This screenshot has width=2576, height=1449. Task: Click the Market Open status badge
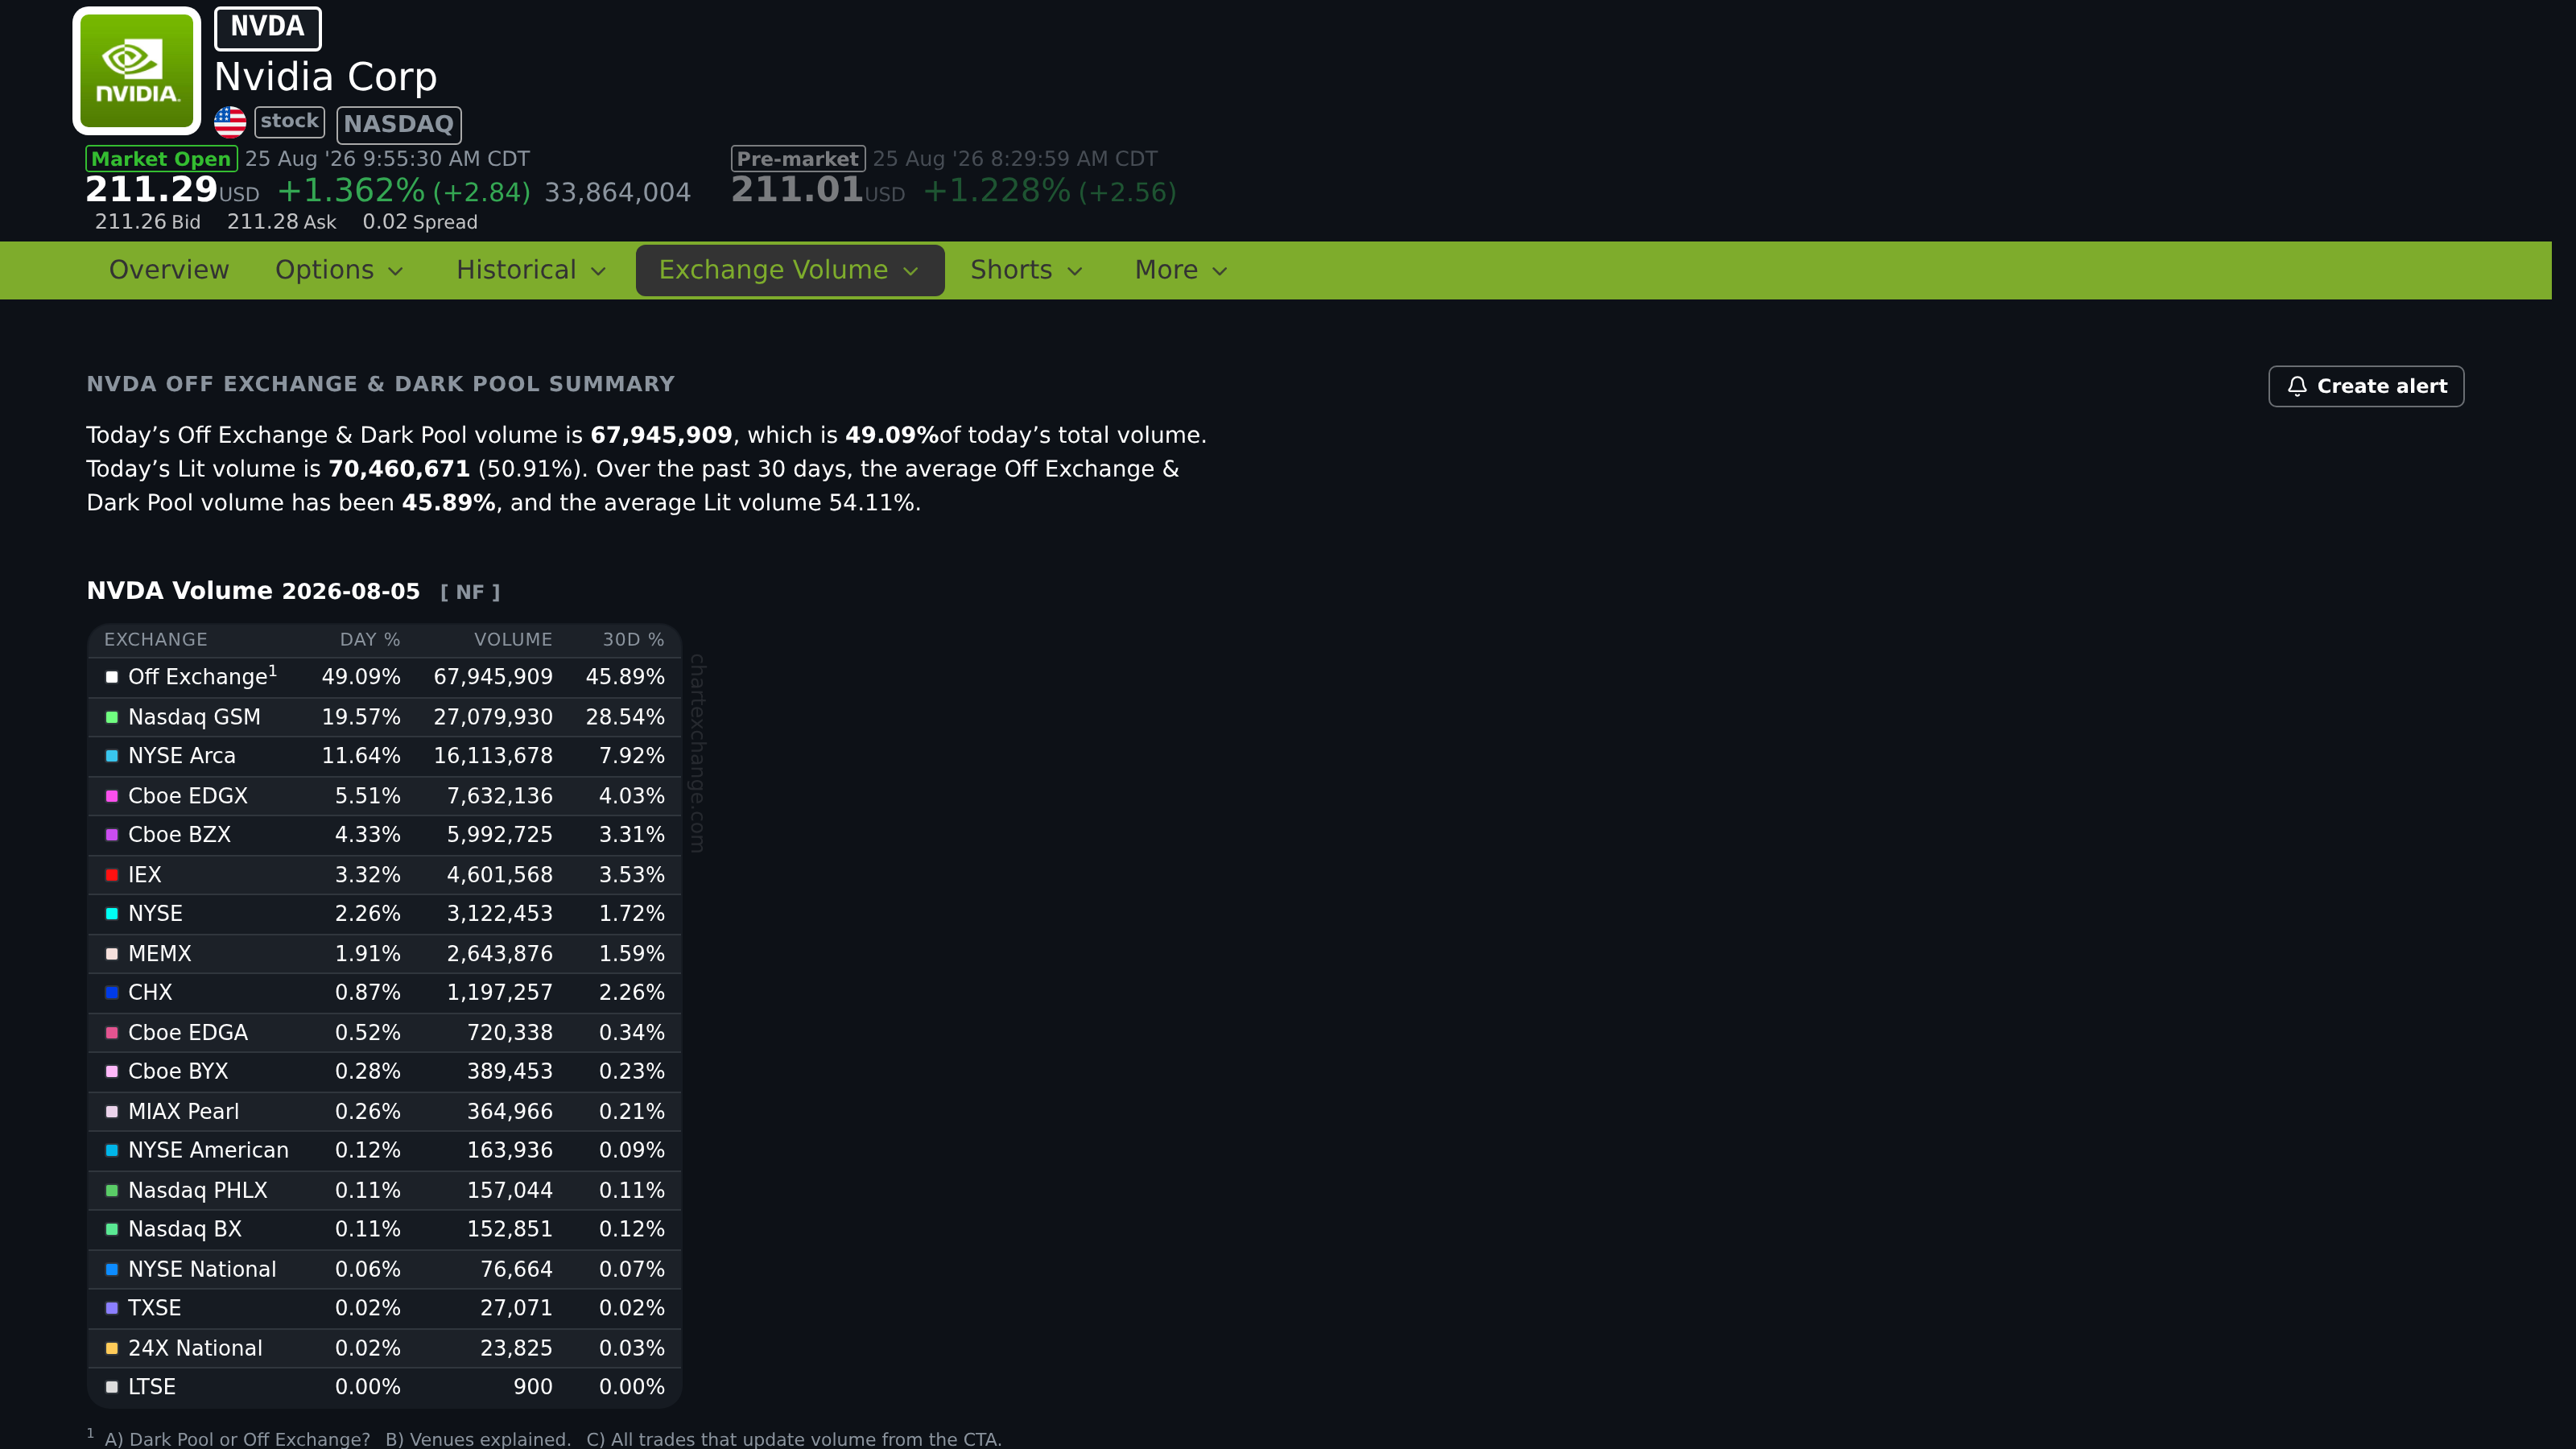pyautogui.click(x=161, y=159)
